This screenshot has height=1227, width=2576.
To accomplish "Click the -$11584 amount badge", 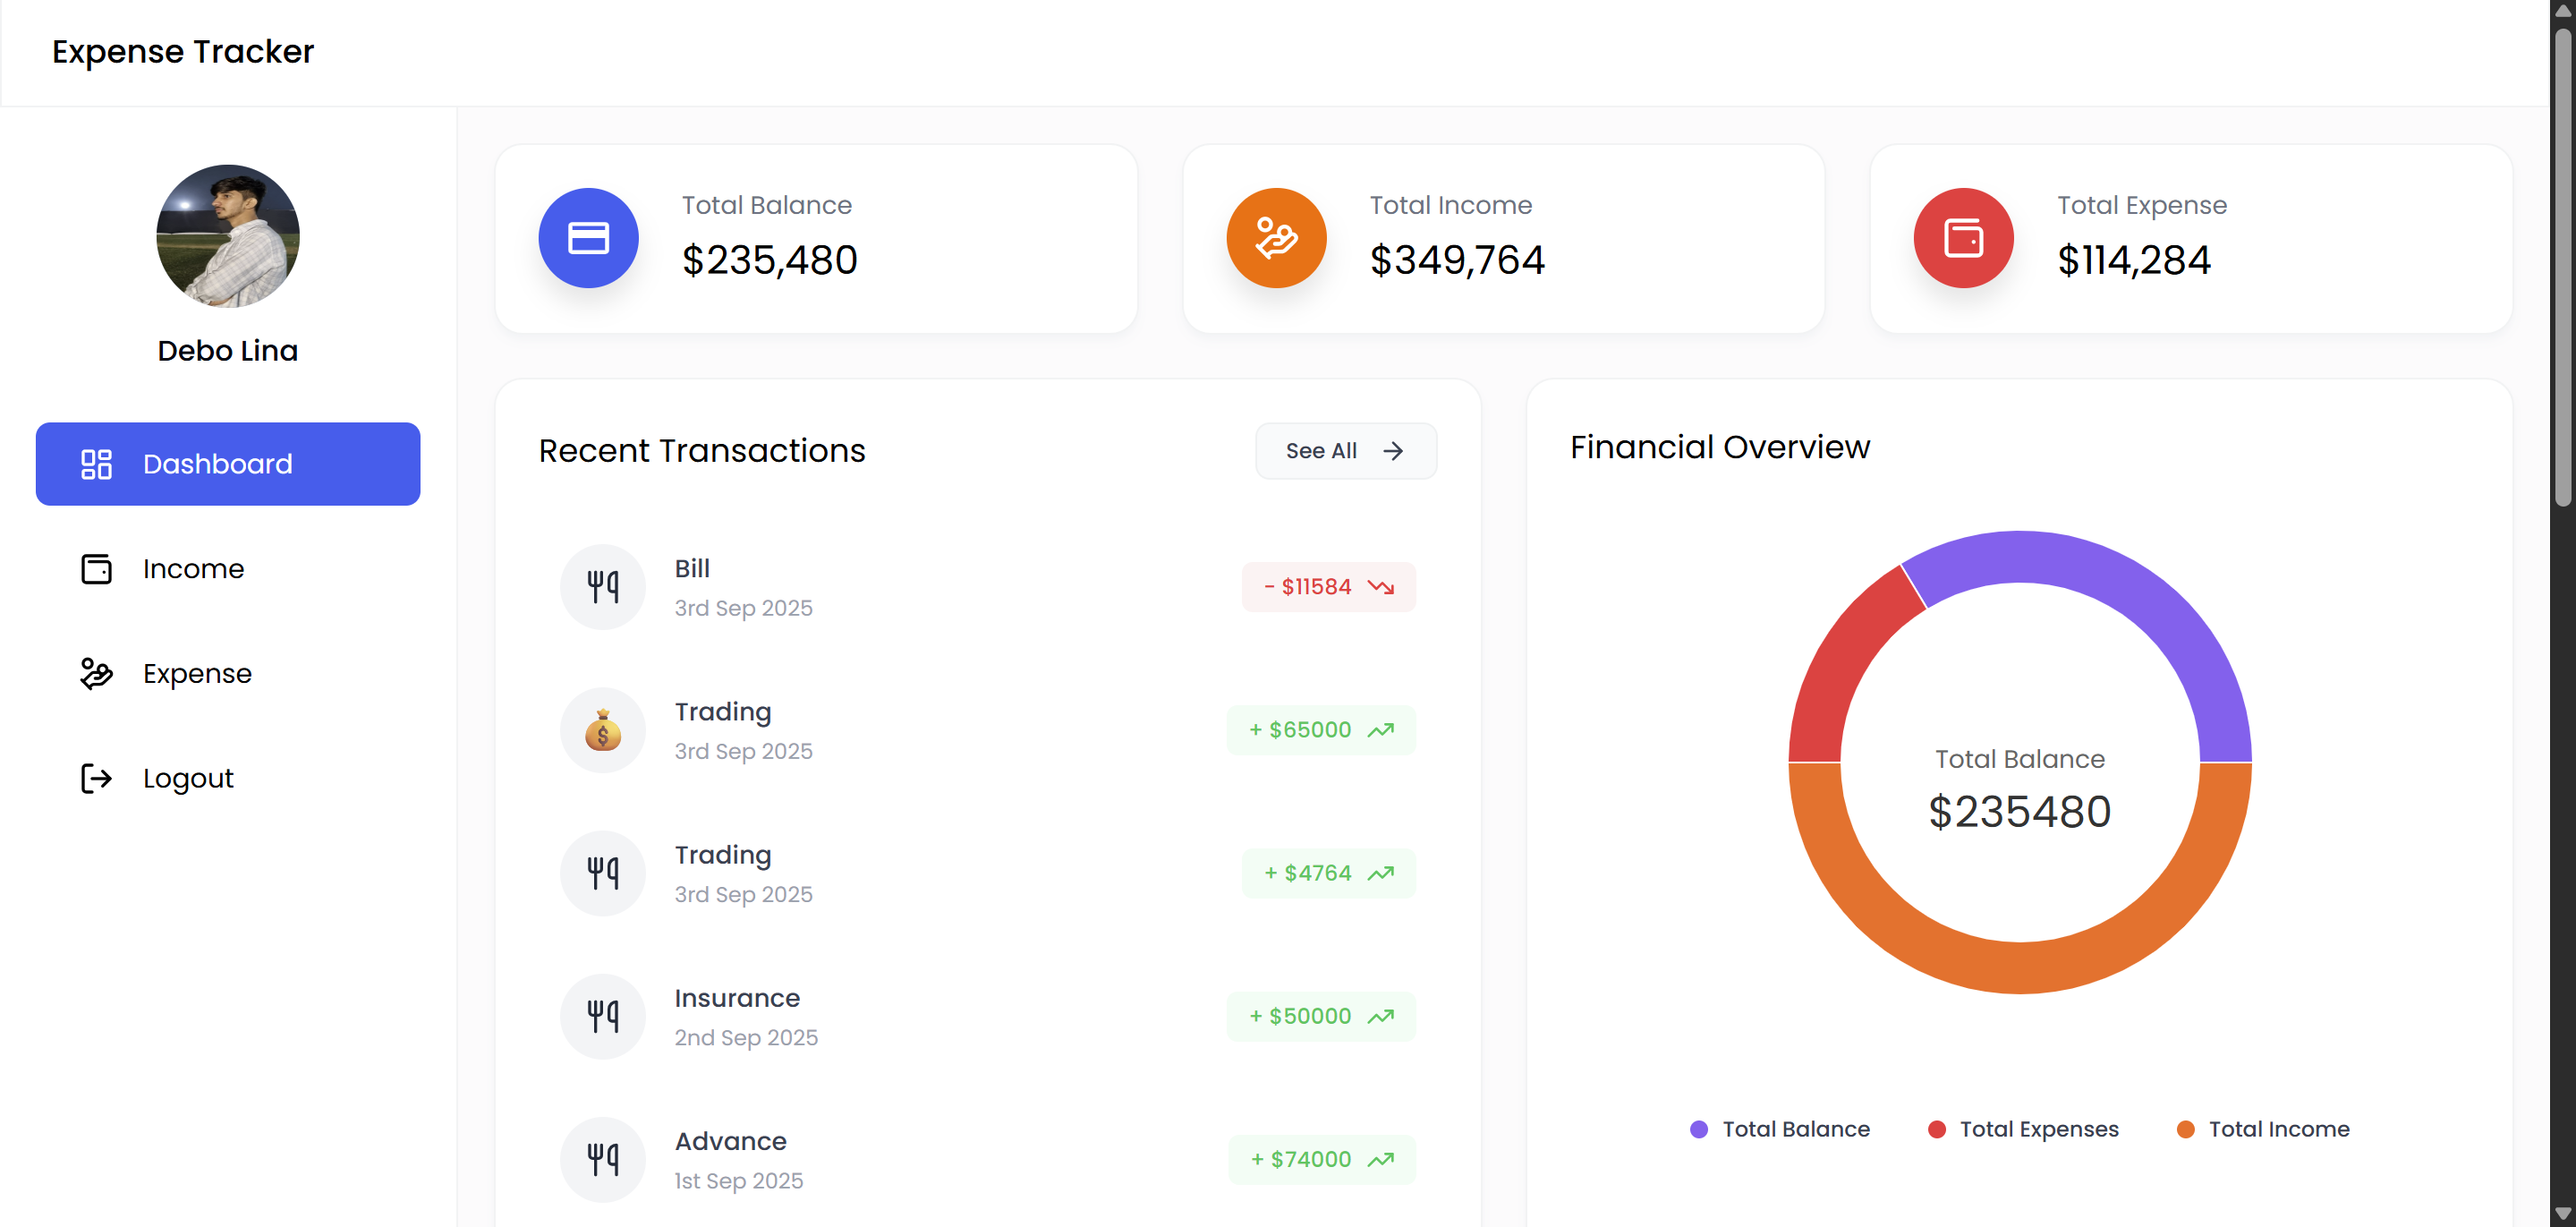I will (x=1328, y=587).
